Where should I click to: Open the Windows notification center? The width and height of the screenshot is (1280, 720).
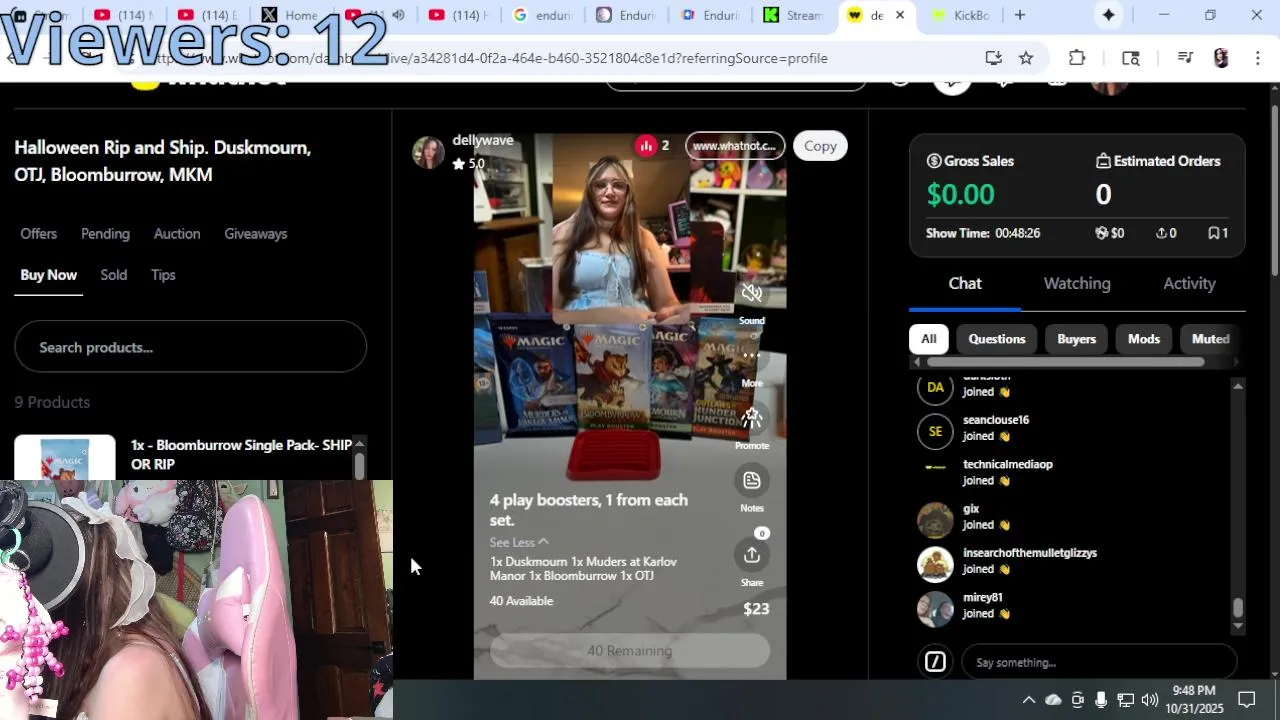tap(1247, 699)
